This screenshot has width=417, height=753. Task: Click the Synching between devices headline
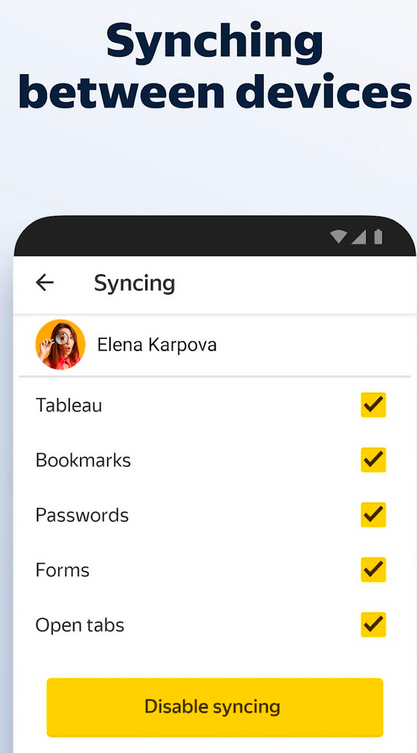[215, 66]
